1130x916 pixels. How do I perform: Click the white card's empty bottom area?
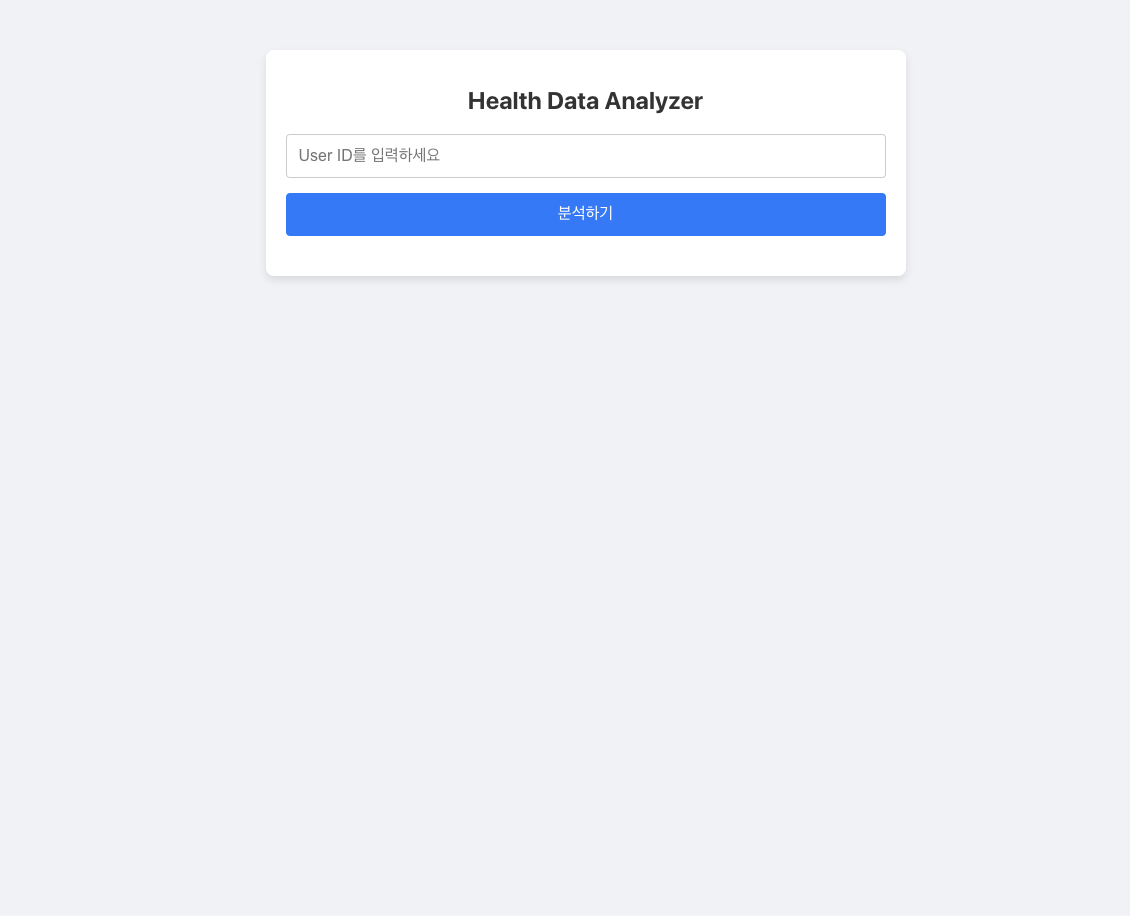click(x=585, y=256)
